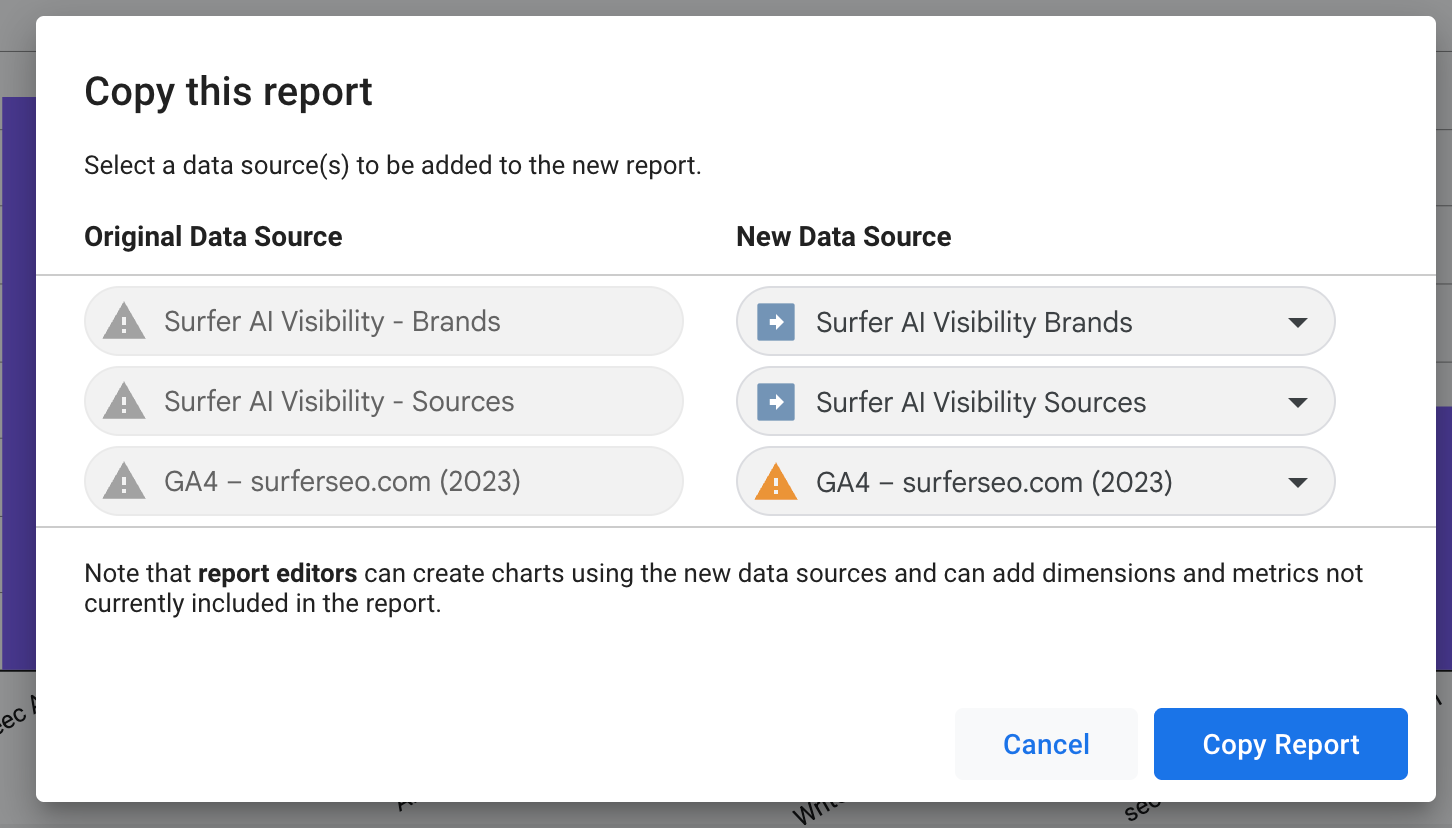Click the Original Data Source column header

coord(213,237)
